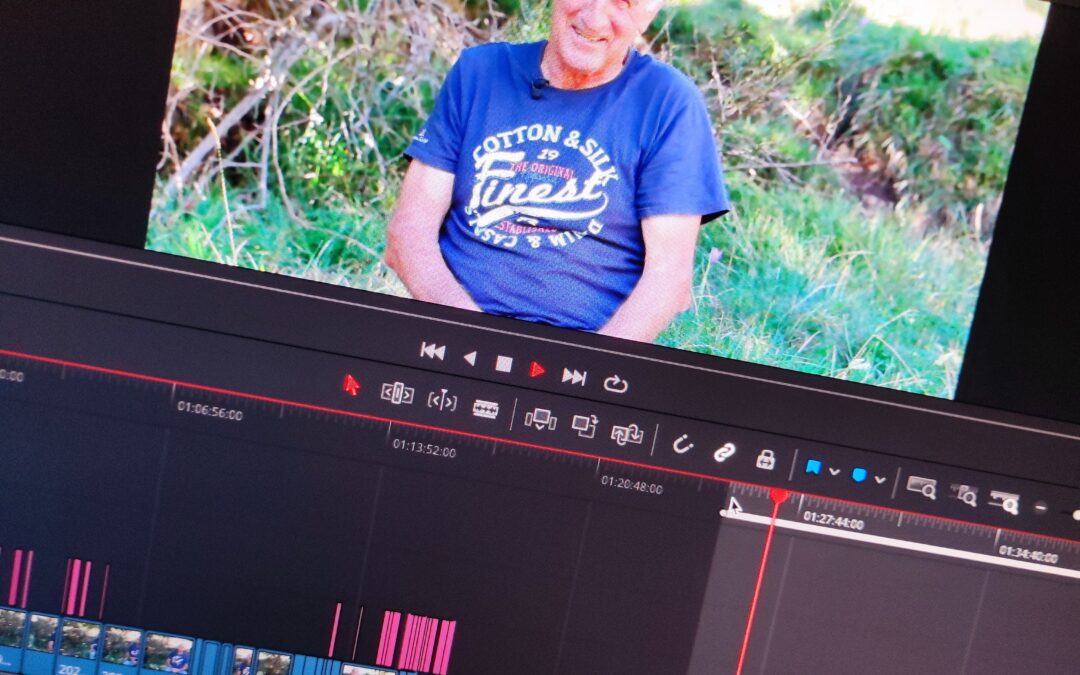The image size is (1080, 675).
Task: Select the red arrow Selection Mode tool
Action: pyautogui.click(x=351, y=385)
